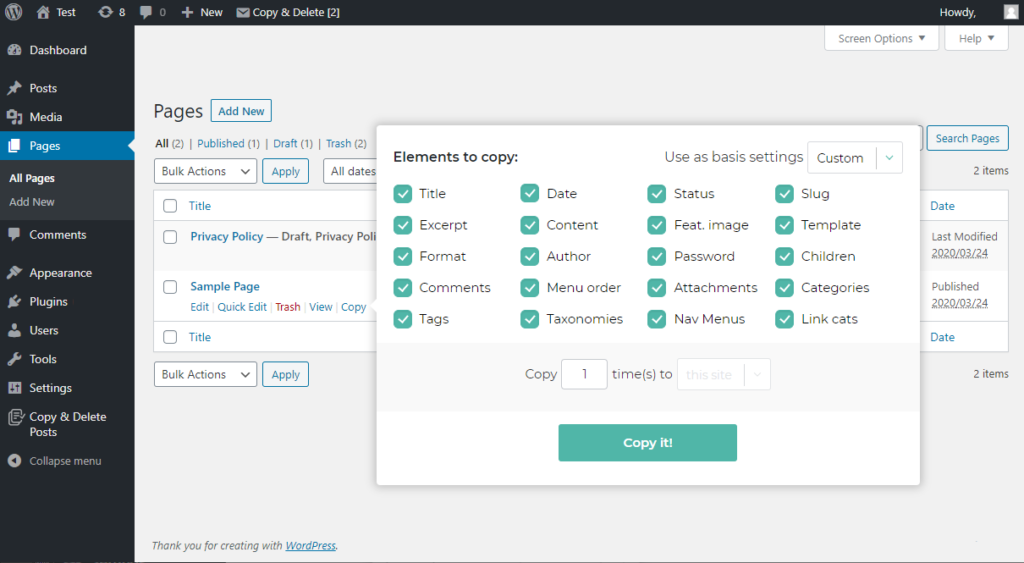Open the top Bulk Actions dropdown

click(x=205, y=171)
